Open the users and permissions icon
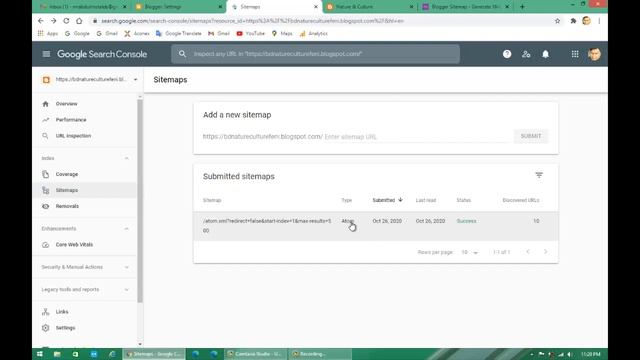The image size is (640, 360). click(x=526, y=54)
